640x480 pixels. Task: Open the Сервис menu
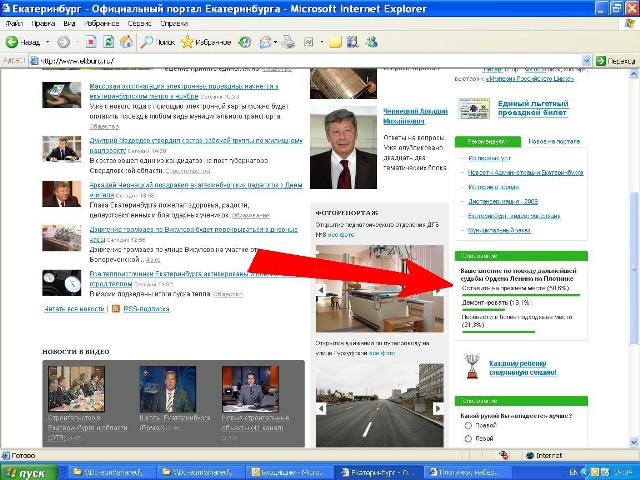tap(140, 24)
